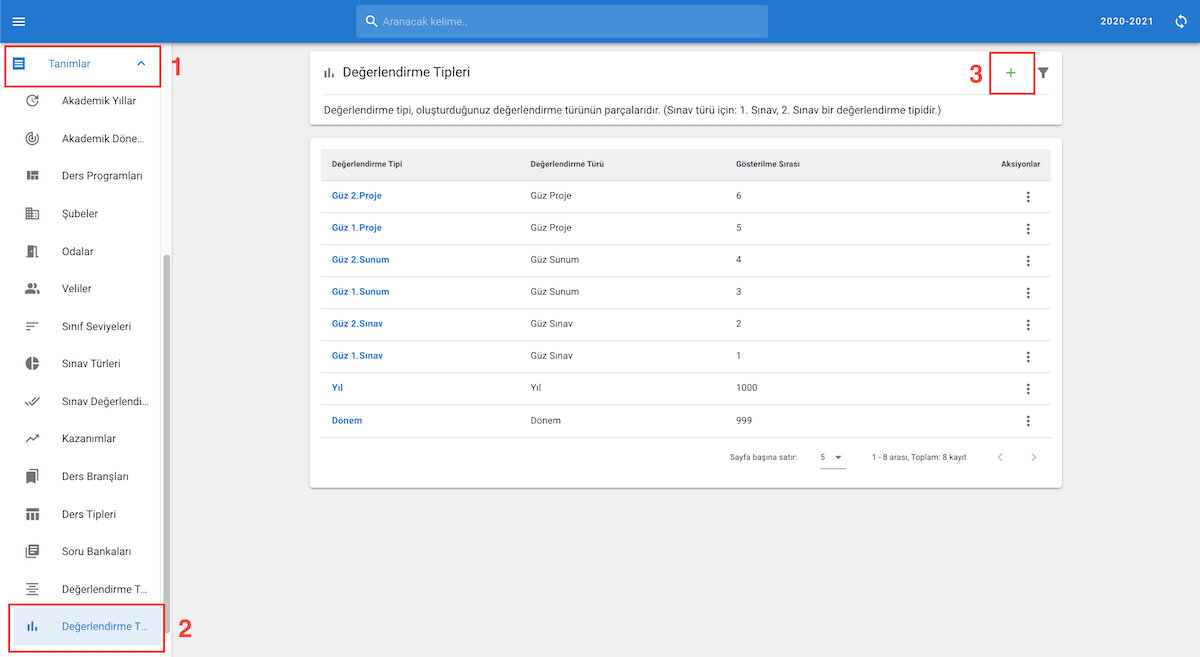Open the Güz 2.Sunum link

pyautogui.click(x=360, y=260)
